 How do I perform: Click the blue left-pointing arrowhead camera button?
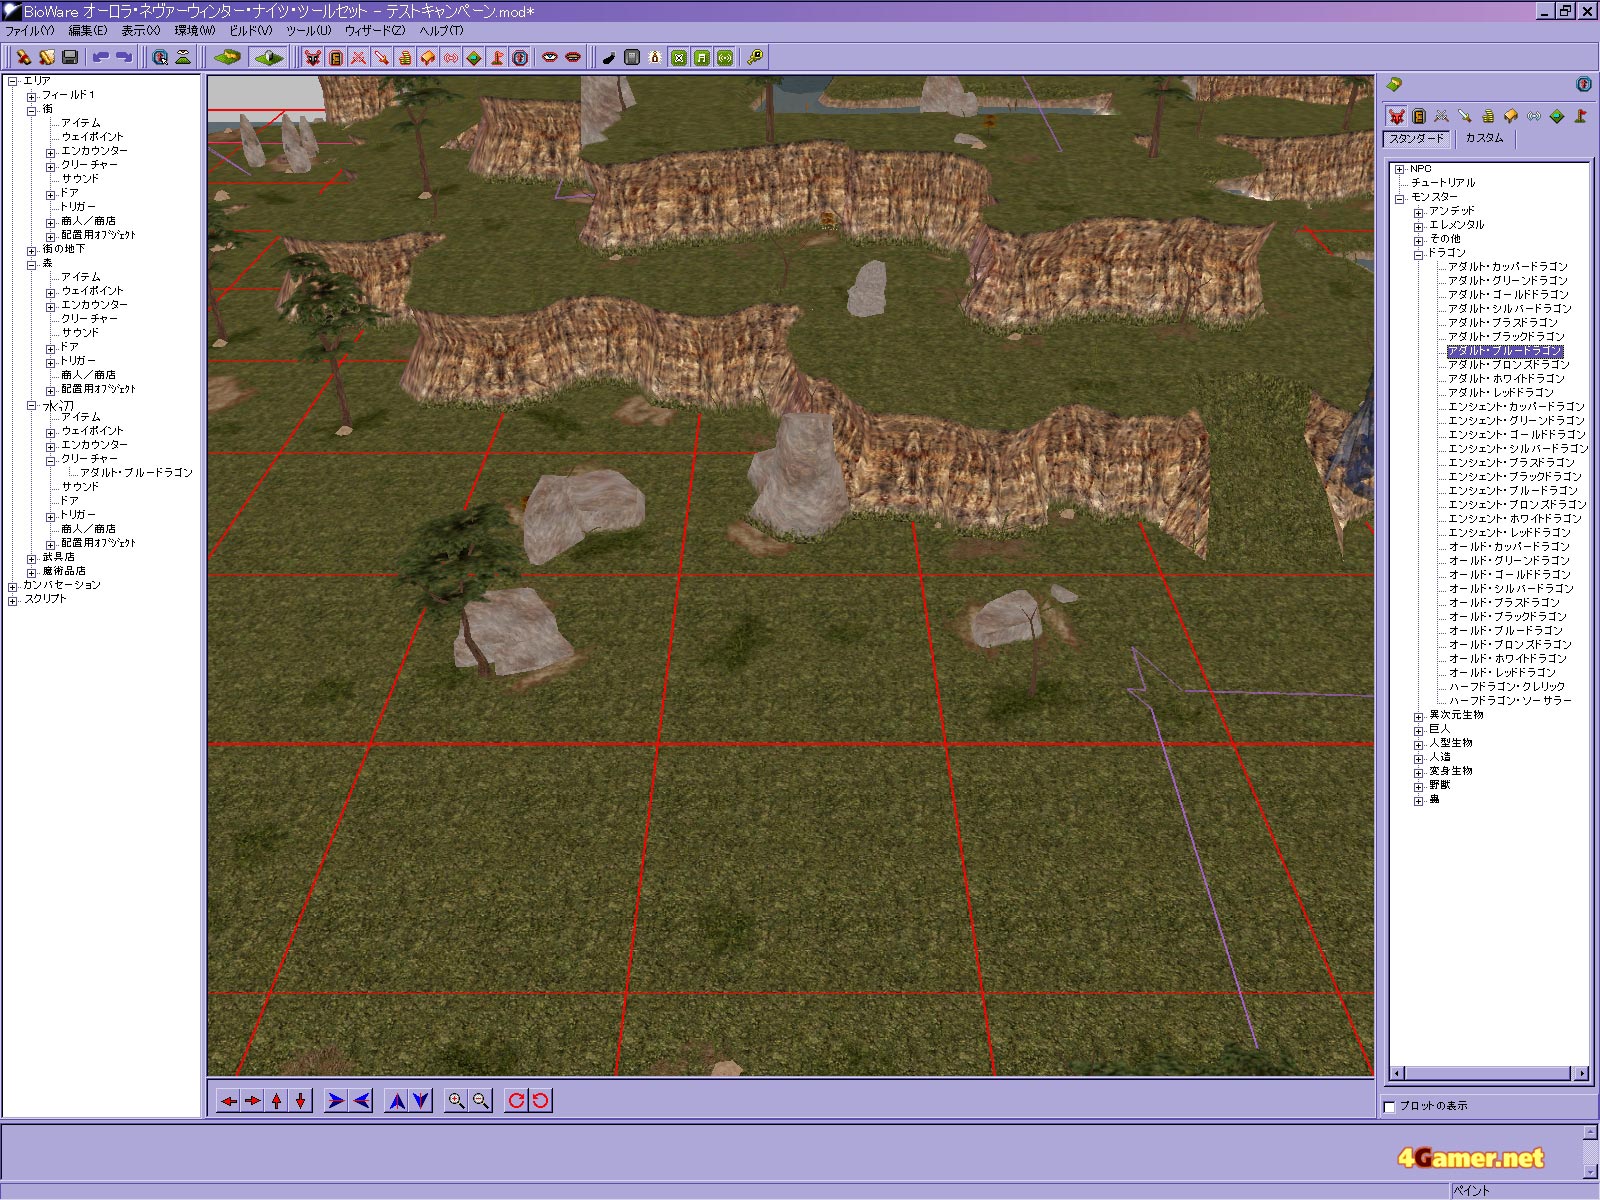pyautogui.click(x=360, y=1101)
